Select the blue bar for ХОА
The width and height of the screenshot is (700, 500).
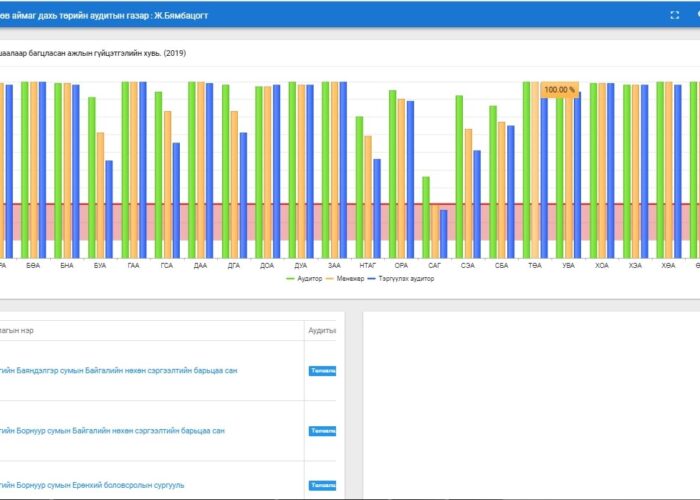[x=611, y=171]
